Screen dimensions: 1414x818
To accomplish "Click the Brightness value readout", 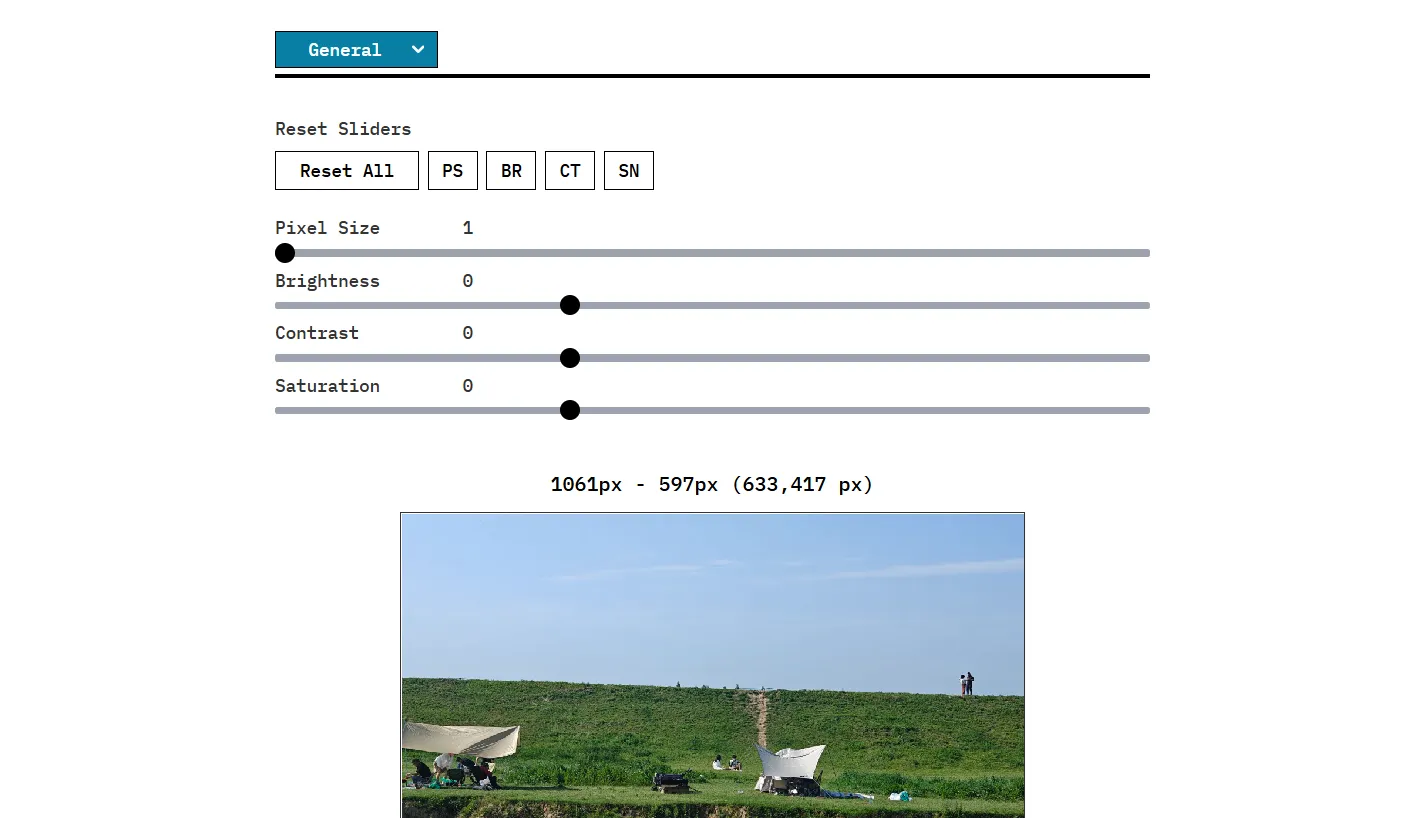I will (x=467, y=281).
